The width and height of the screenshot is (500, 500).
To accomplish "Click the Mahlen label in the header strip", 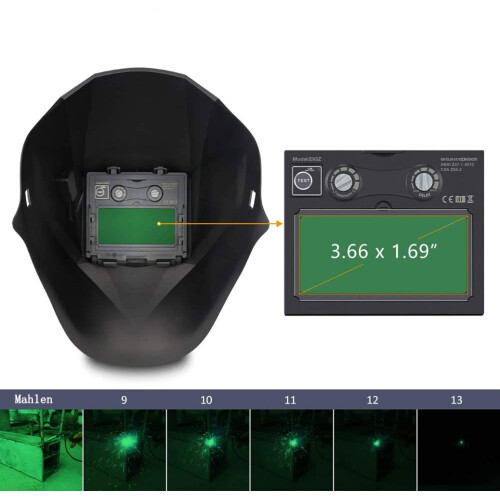I will click(33, 399).
